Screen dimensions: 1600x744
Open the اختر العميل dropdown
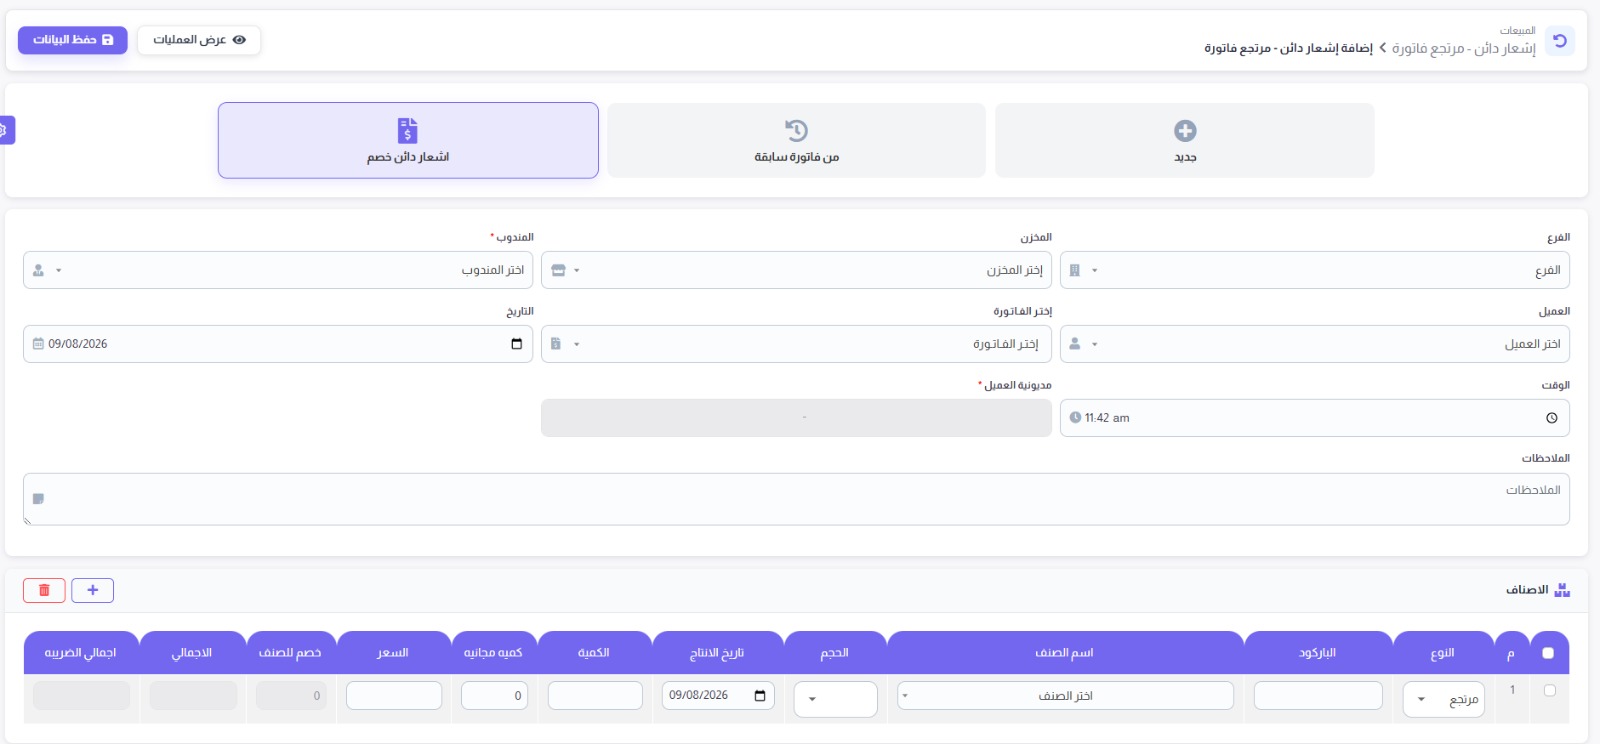pyautogui.click(x=1315, y=344)
